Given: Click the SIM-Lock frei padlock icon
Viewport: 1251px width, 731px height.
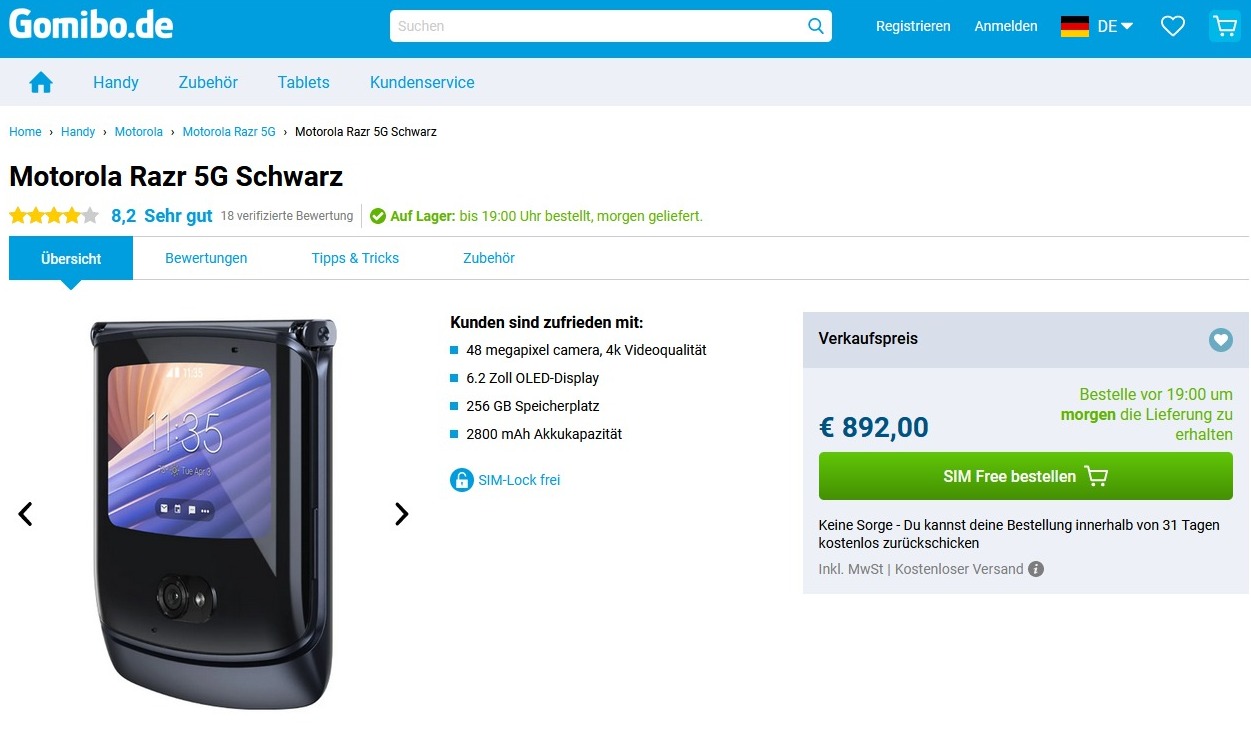Looking at the screenshot, I should (461, 480).
